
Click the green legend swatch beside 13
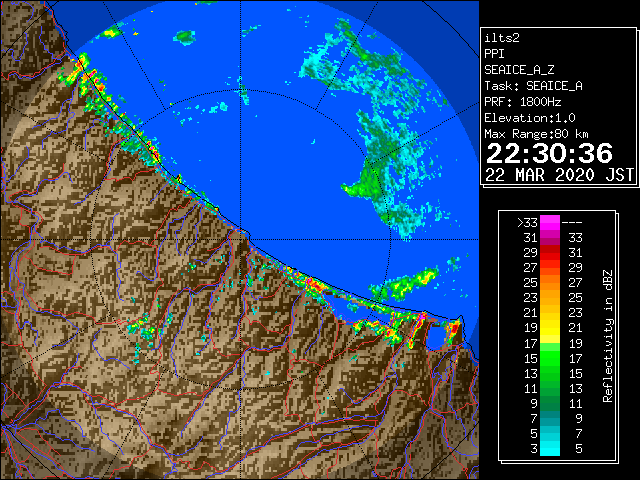(550, 373)
